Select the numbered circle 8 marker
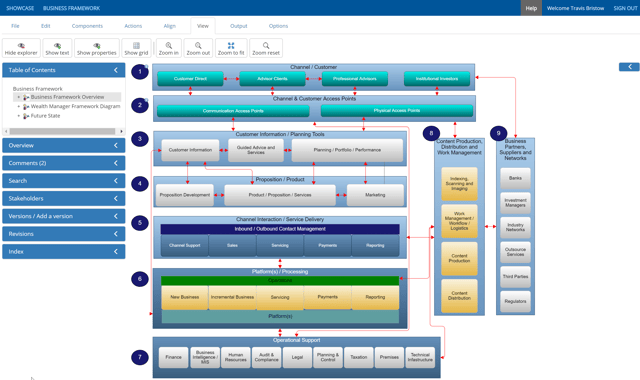This screenshot has width=640, height=380. coord(431,133)
